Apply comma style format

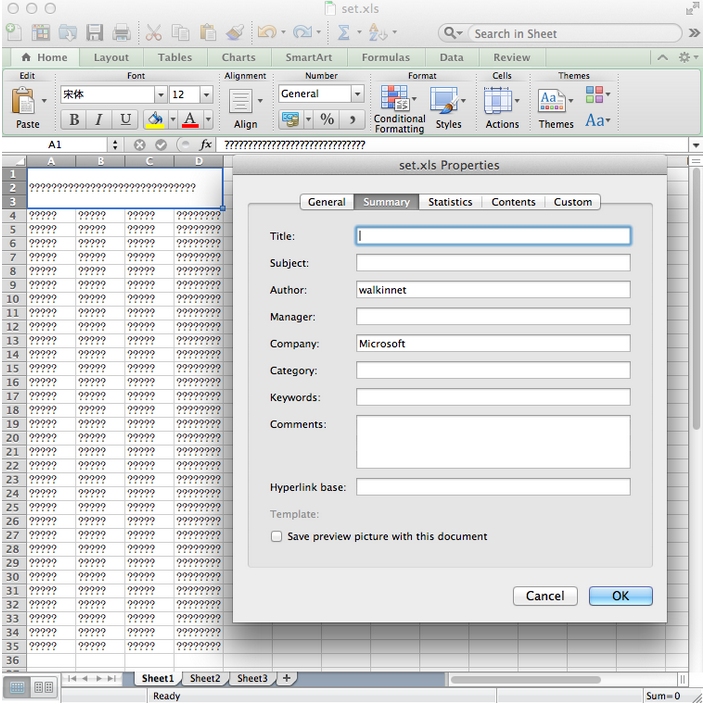point(352,119)
